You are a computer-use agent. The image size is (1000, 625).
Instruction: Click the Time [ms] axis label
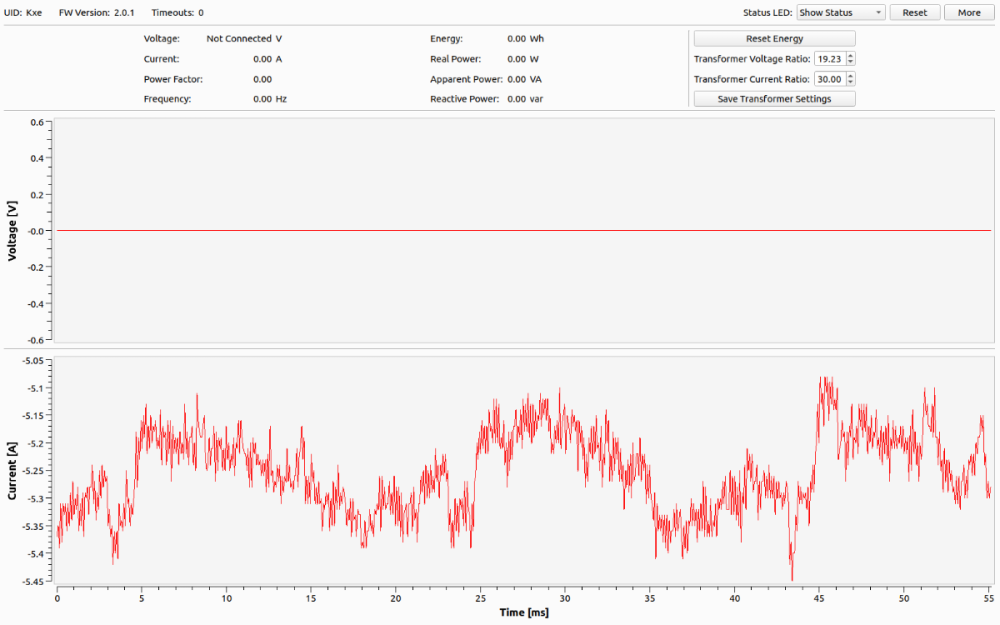pyautogui.click(x=526, y=611)
